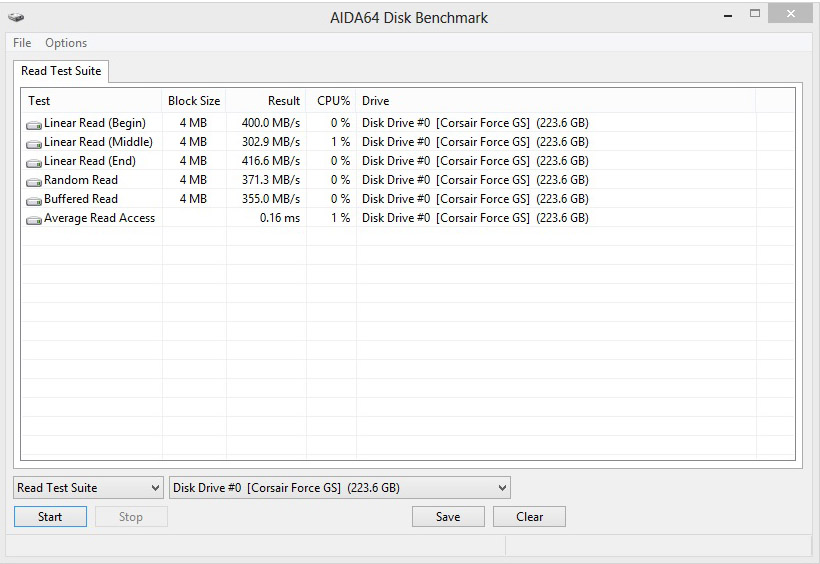This screenshot has width=820, height=564.
Task: Select the Average Read Access row text
Action: [99, 218]
